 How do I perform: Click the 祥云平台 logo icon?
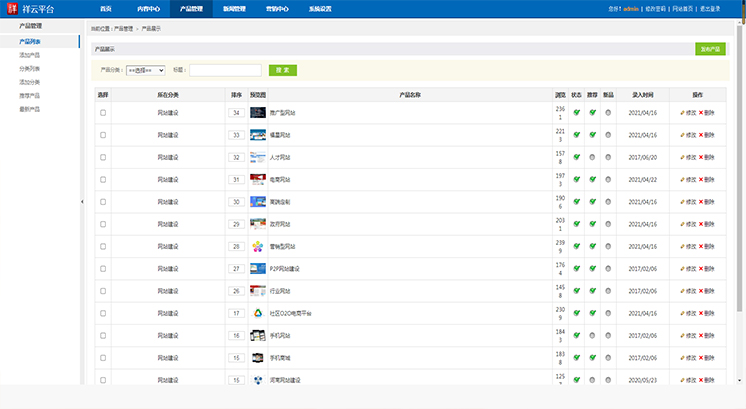[x=11, y=8]
